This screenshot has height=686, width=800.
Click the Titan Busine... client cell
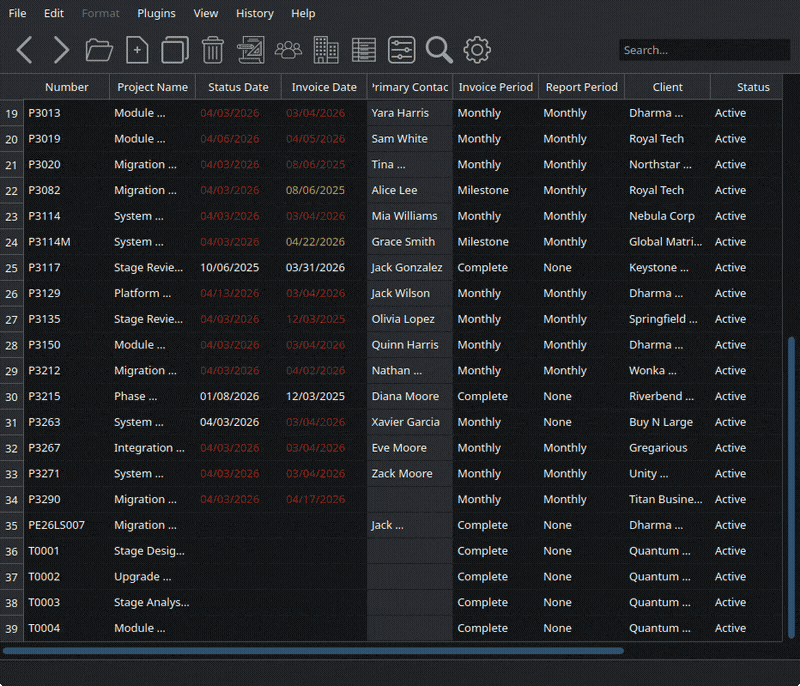pos(667,499)
